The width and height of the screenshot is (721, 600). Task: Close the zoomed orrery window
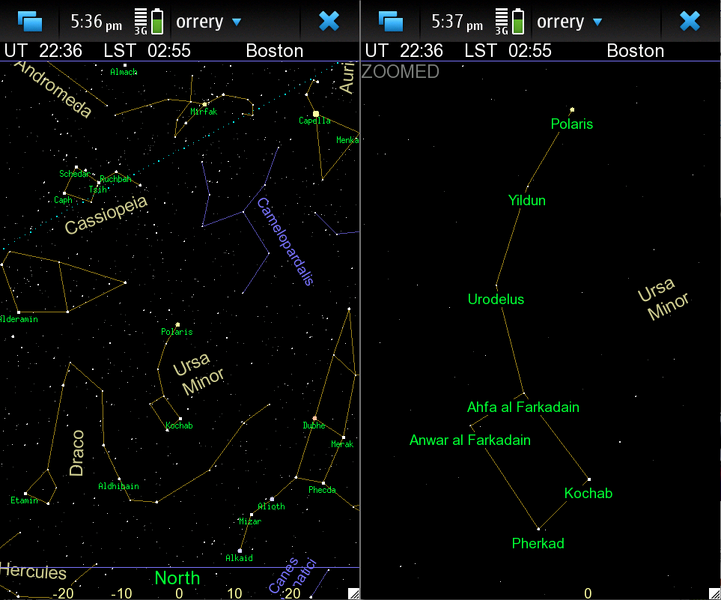pos(689,21)
